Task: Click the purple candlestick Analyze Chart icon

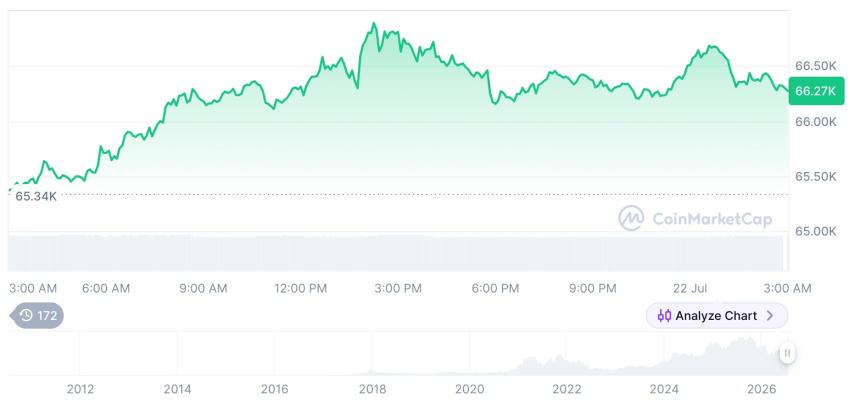Action: point(664,316)
